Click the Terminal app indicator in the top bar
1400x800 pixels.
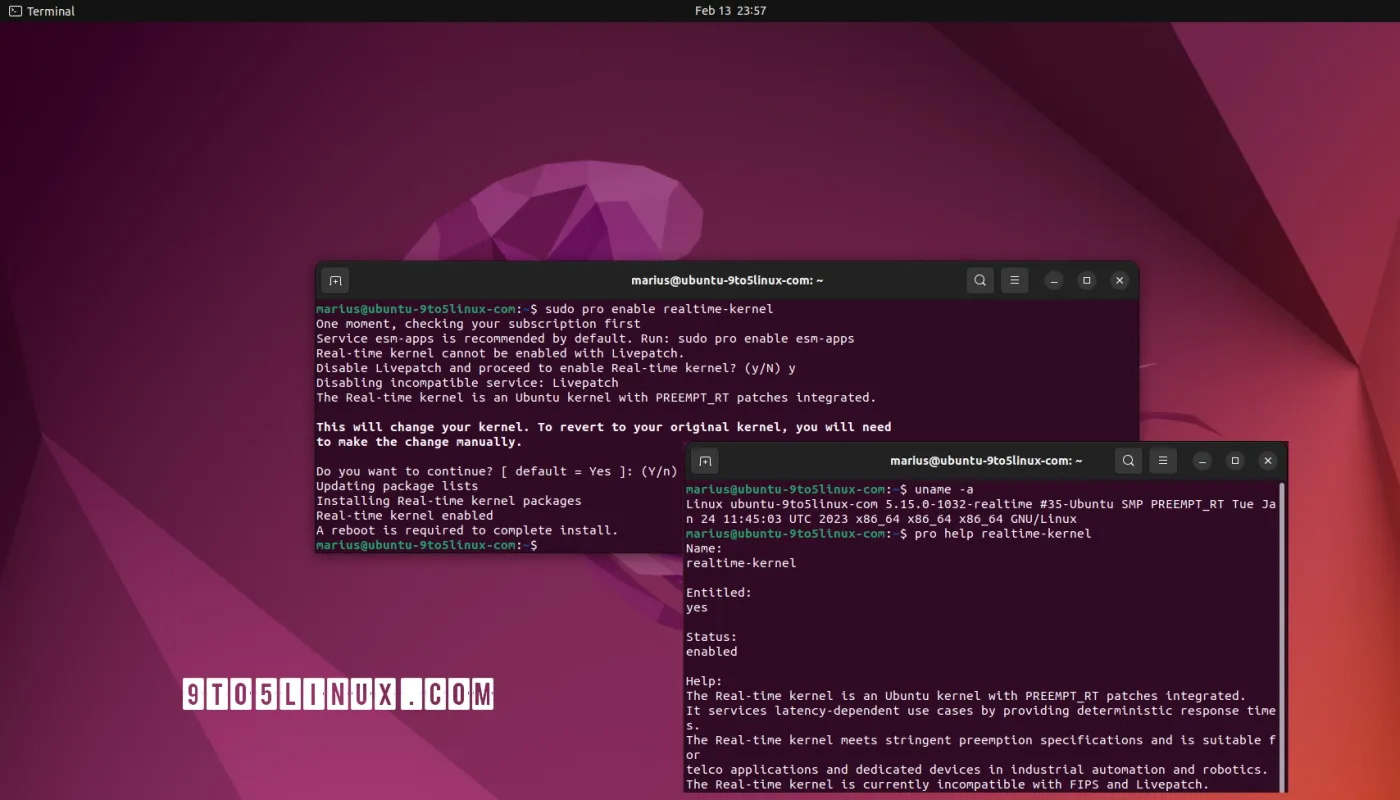(40, 11)
